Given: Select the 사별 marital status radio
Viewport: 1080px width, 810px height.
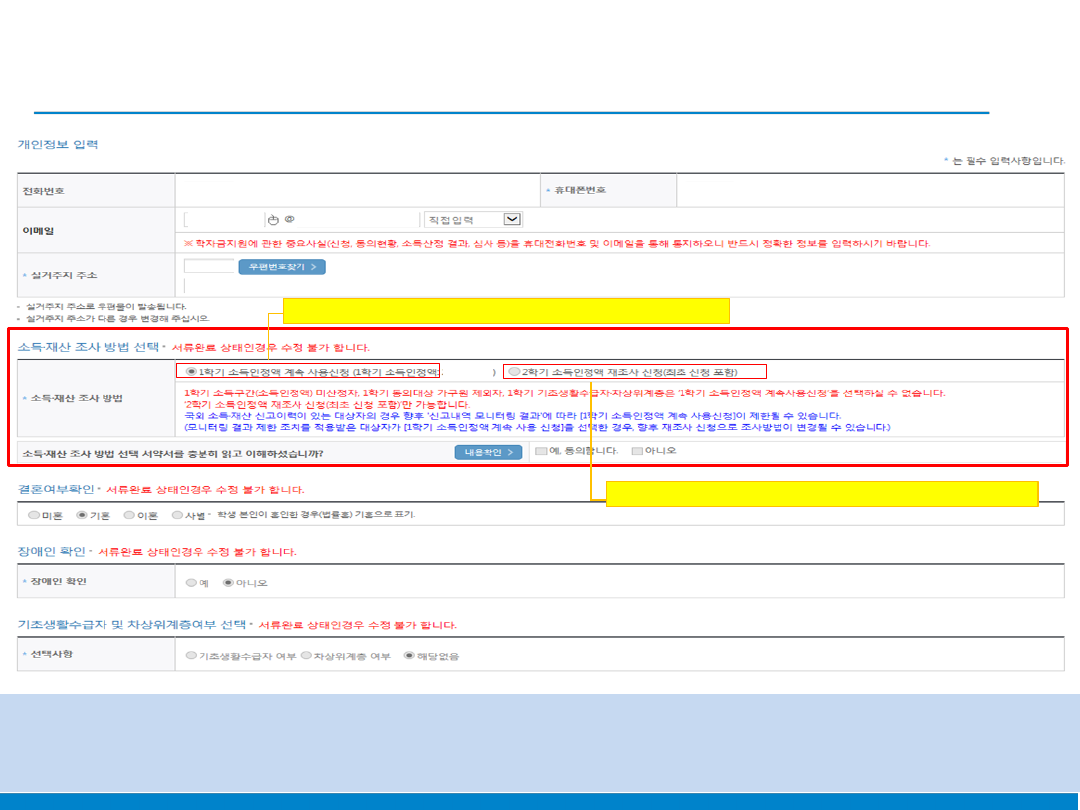Looking at the screenshot, I should (x=177, y=515).
